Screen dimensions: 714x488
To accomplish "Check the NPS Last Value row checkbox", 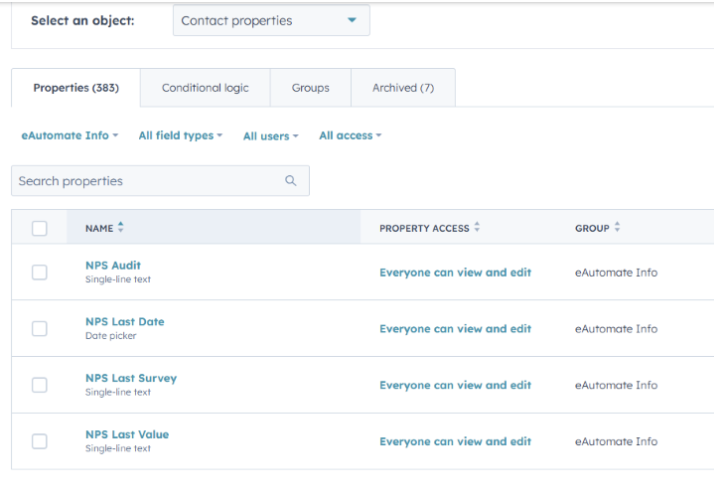I will [x=40, y=441].
